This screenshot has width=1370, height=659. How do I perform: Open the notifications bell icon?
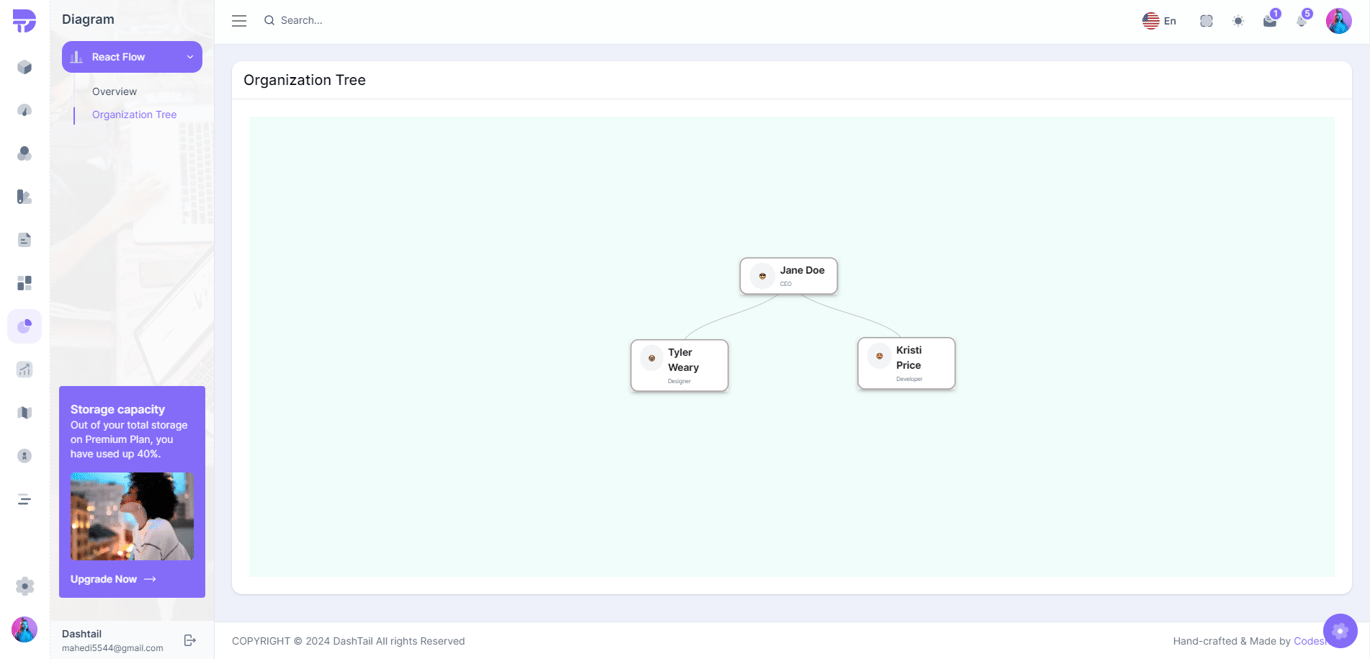pos(1302,21)
